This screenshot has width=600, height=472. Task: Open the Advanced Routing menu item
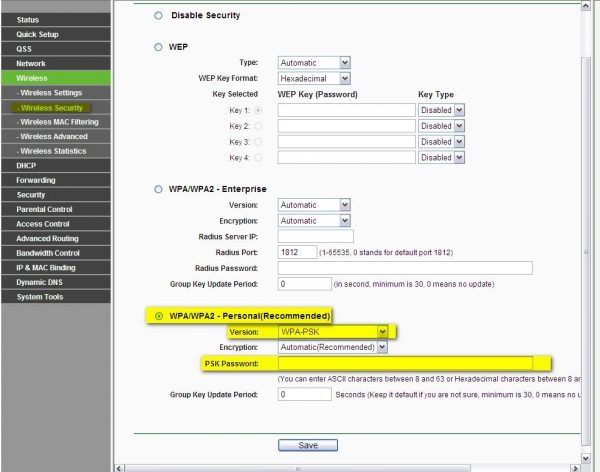point(56,238)
